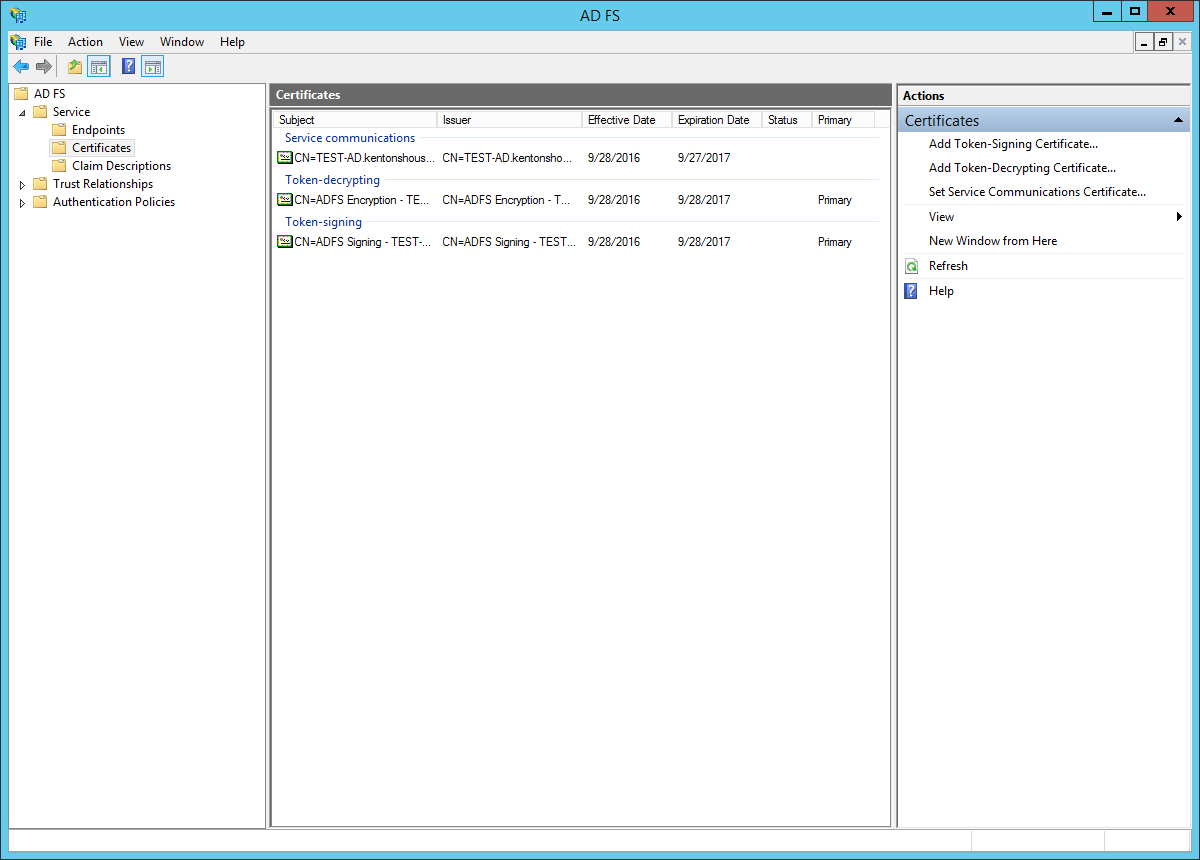Viewport: 1200px width, 860px height.
Task: Open the File menu
Action: point(43,42)
